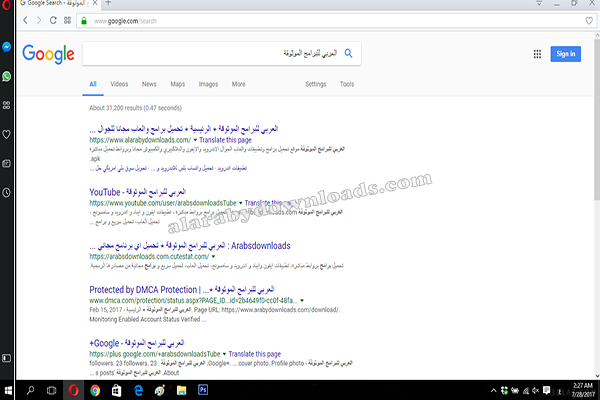This screenshot has width=600, height=400.
Task: Open History clock icon in sidebar
Action: click(x=7, y=193)
